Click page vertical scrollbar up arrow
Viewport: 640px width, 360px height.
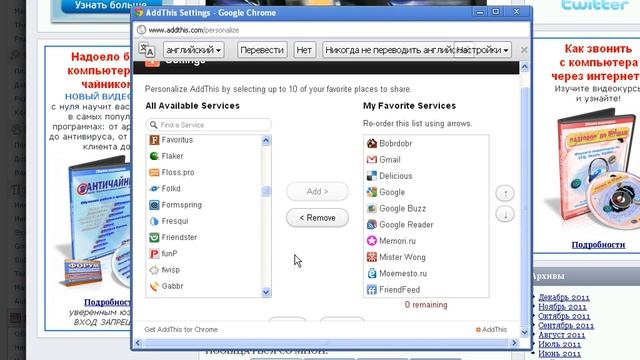pos(524,67)
